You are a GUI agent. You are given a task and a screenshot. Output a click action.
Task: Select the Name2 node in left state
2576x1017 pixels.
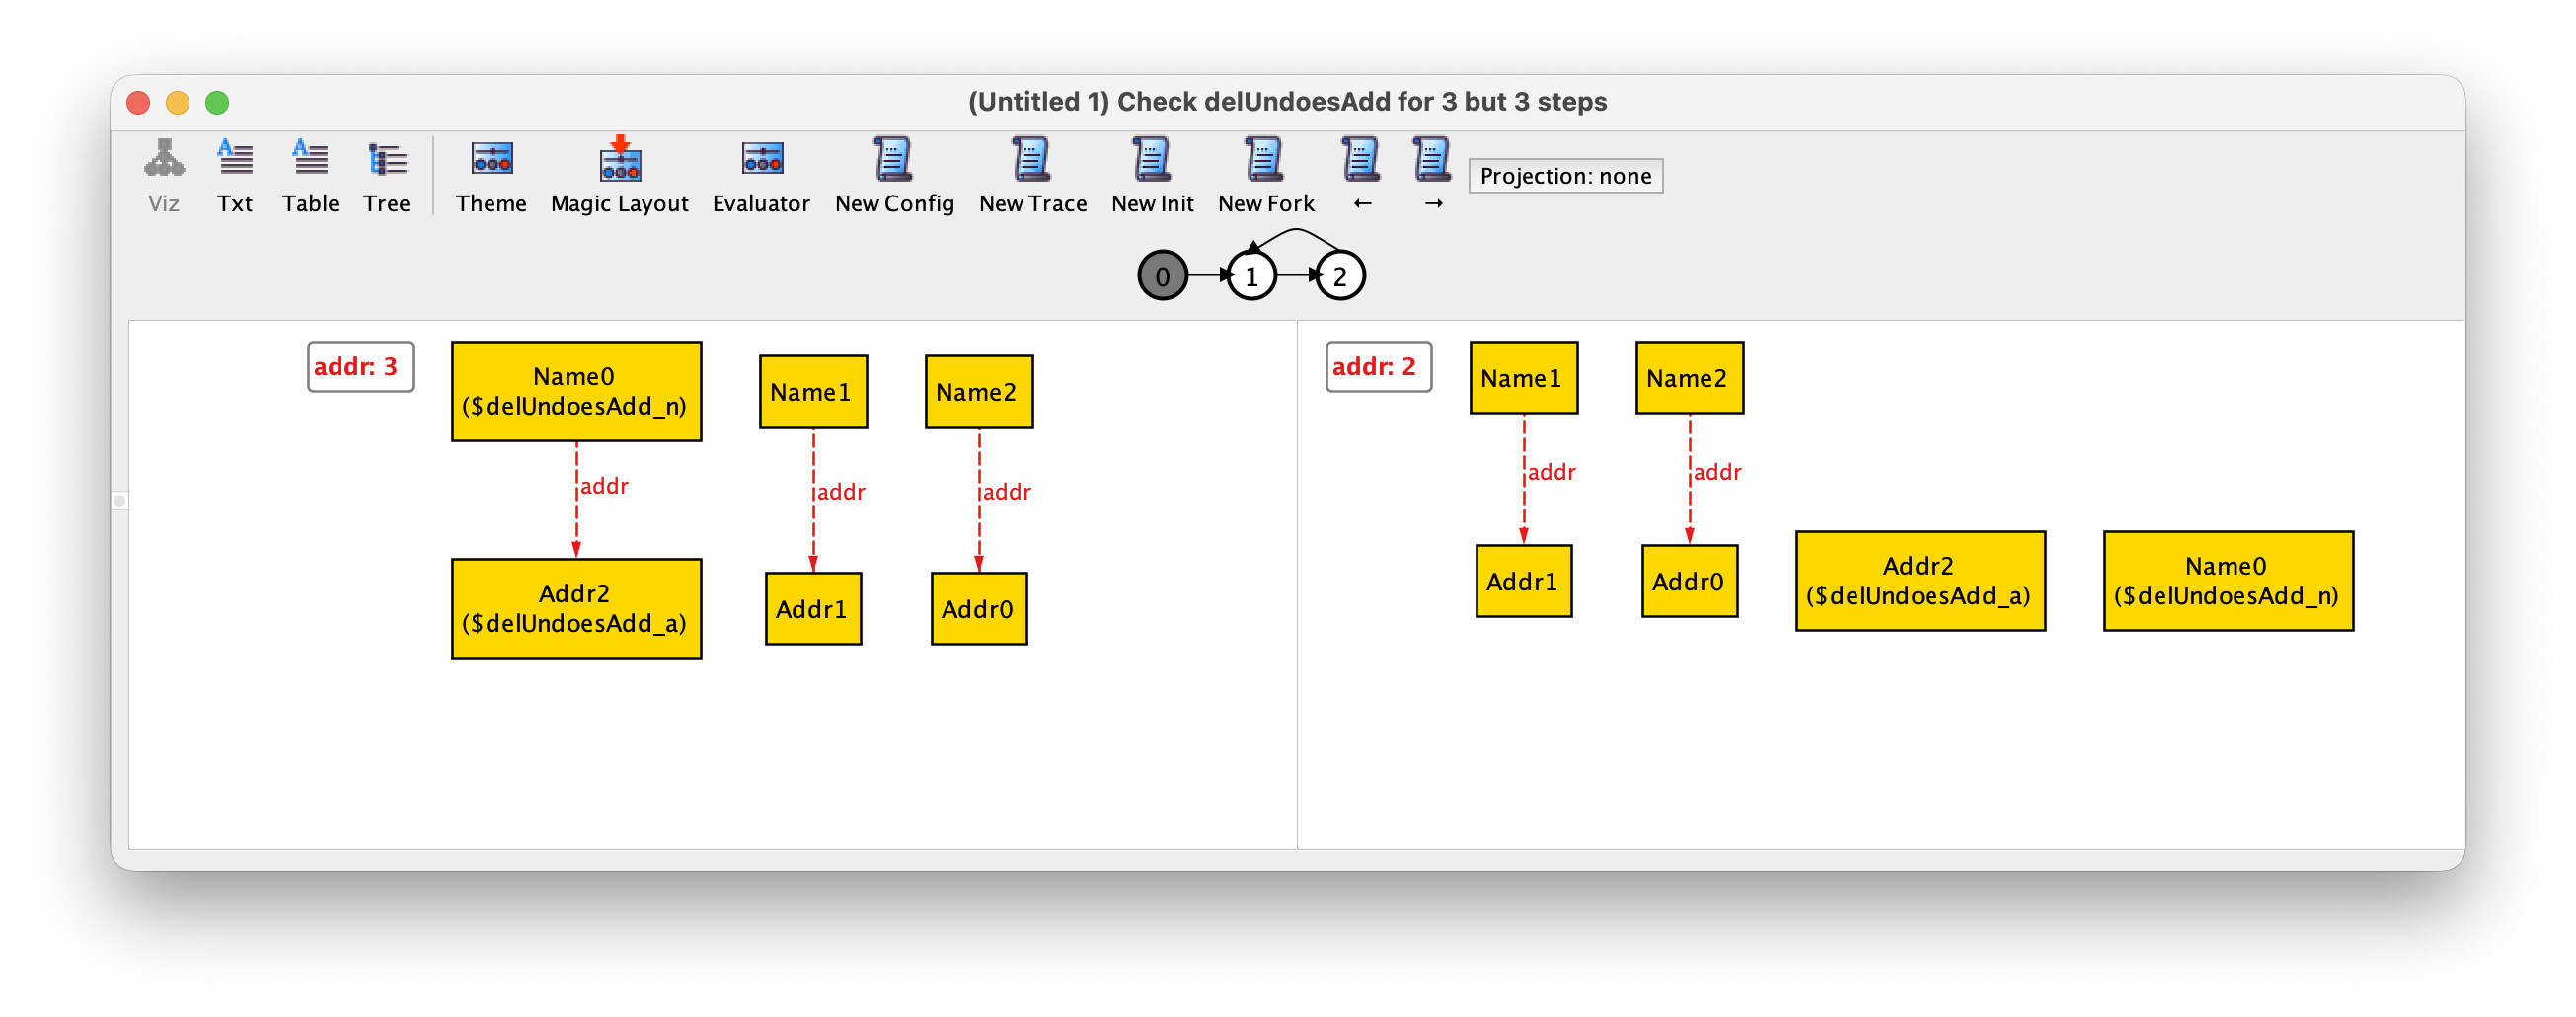[979, 392]
